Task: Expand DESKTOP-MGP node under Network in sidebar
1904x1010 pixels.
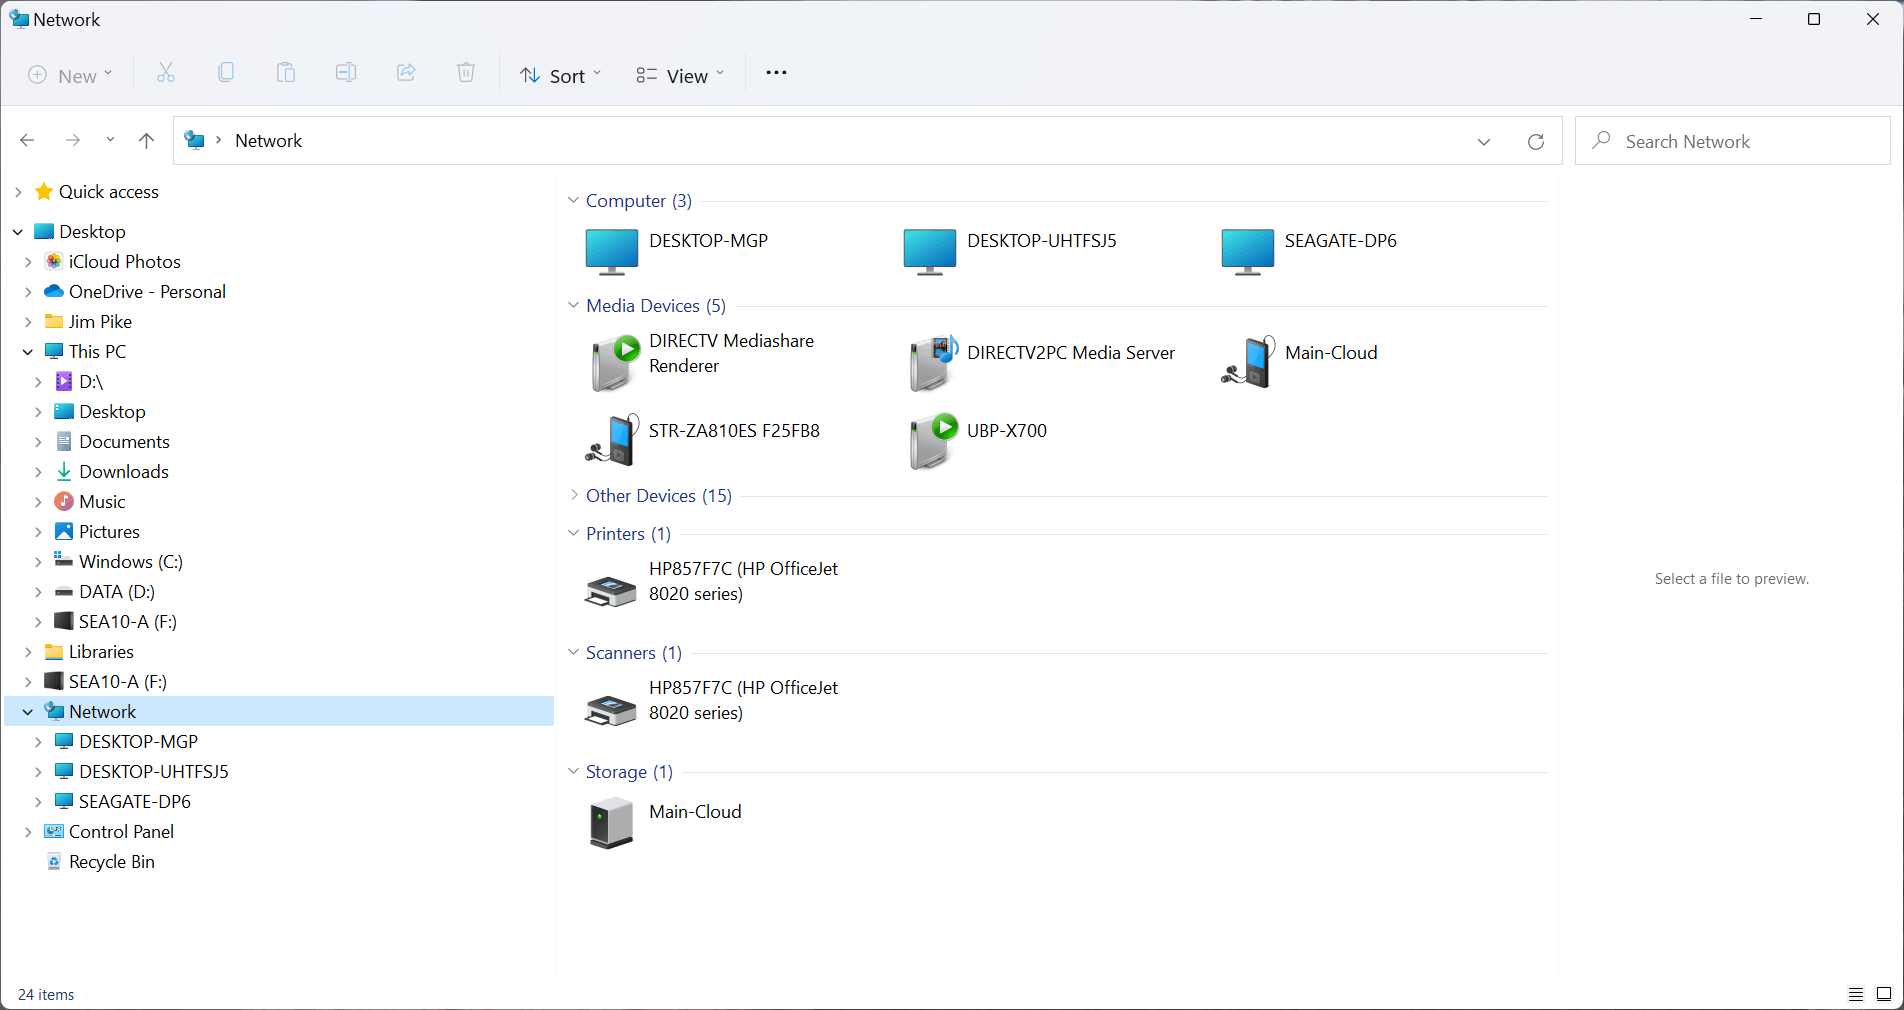Action: click(38, 741)
